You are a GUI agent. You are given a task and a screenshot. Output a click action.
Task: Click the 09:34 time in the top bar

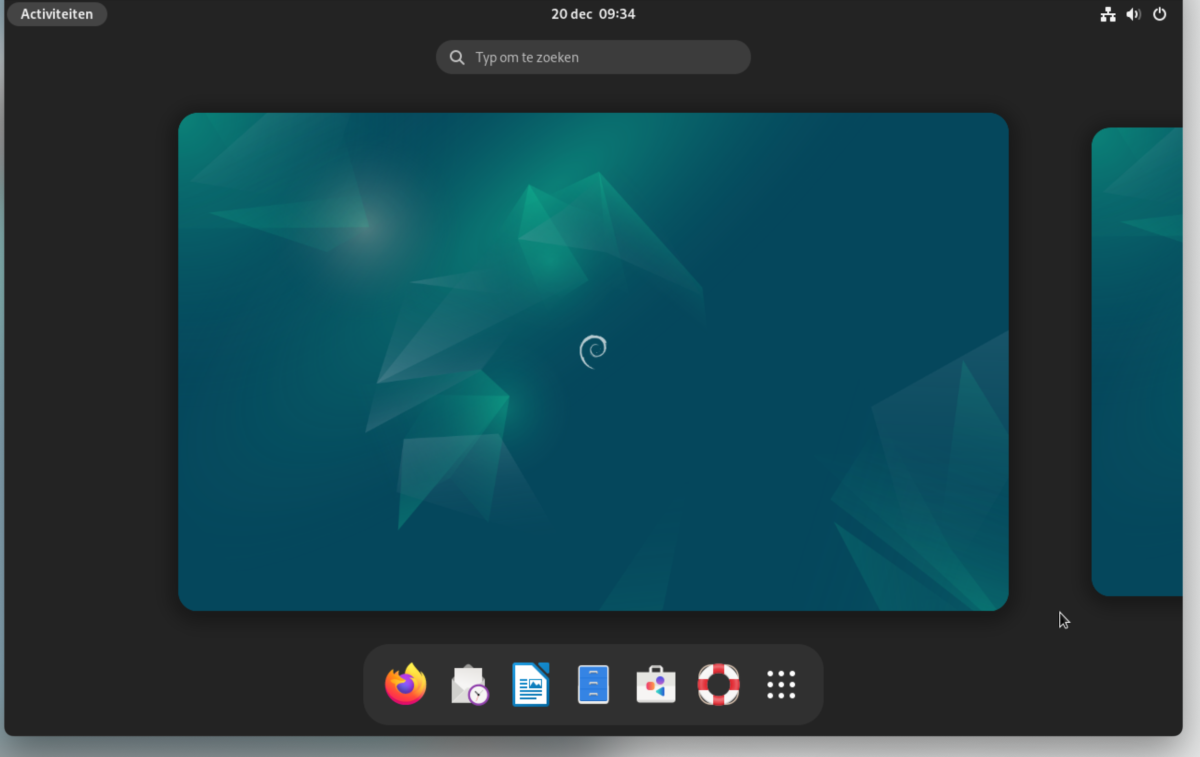[x=617, y=14]
